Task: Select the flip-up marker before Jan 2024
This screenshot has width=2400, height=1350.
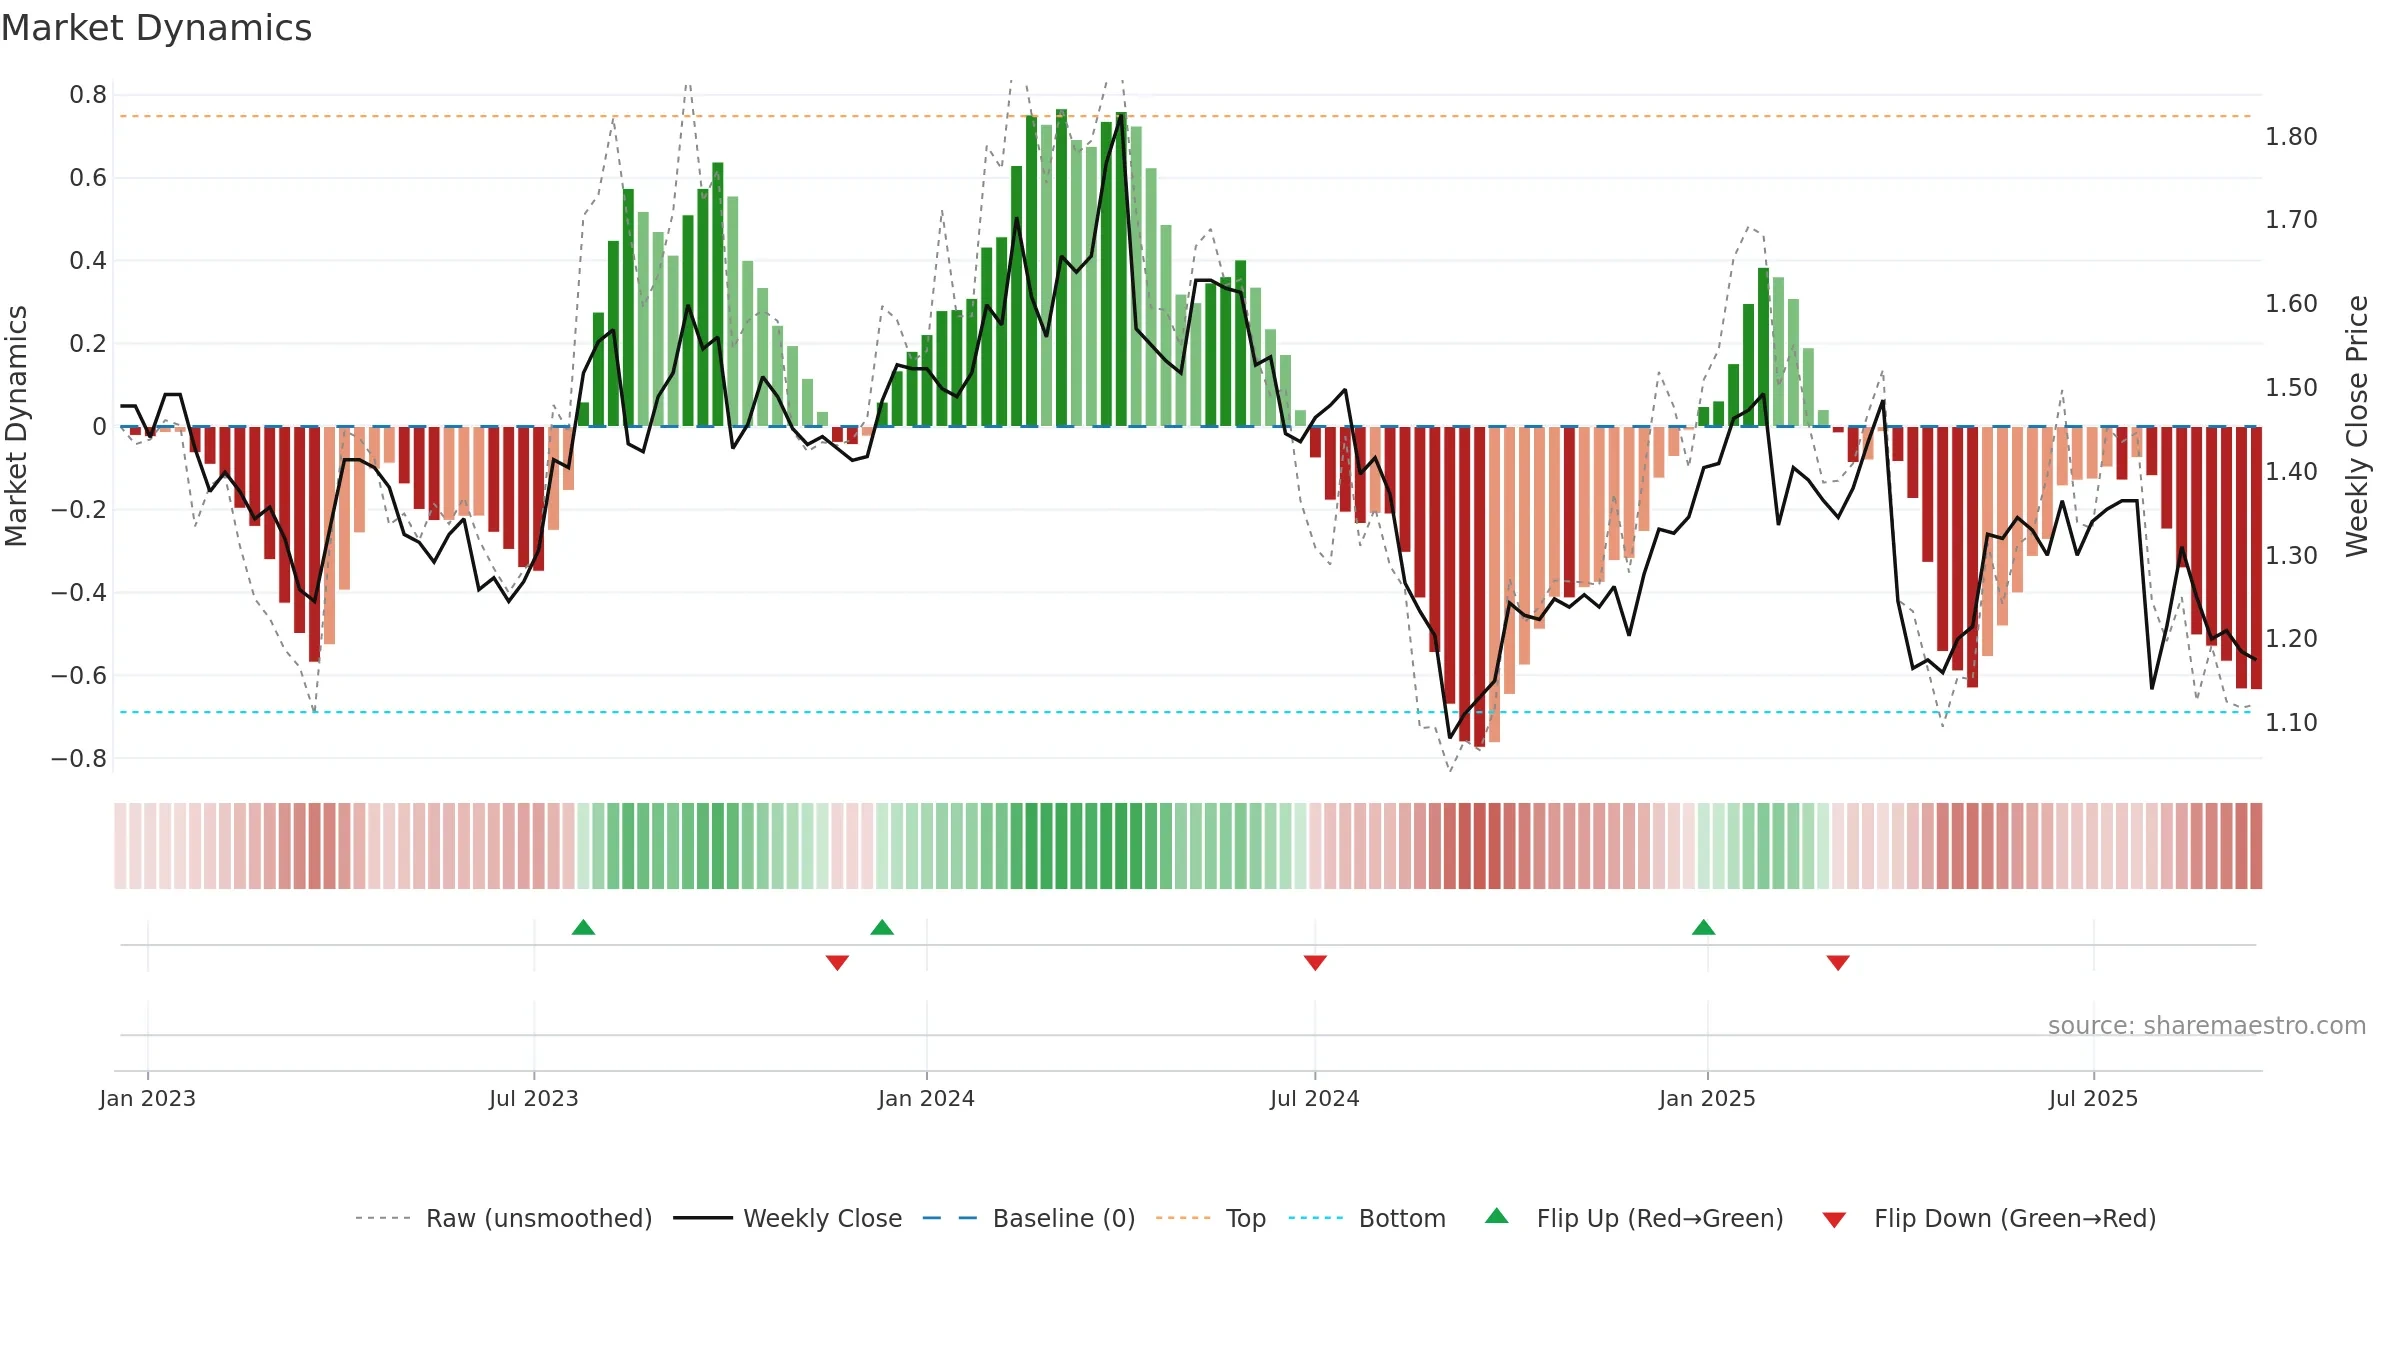Action: click(882, 927)
